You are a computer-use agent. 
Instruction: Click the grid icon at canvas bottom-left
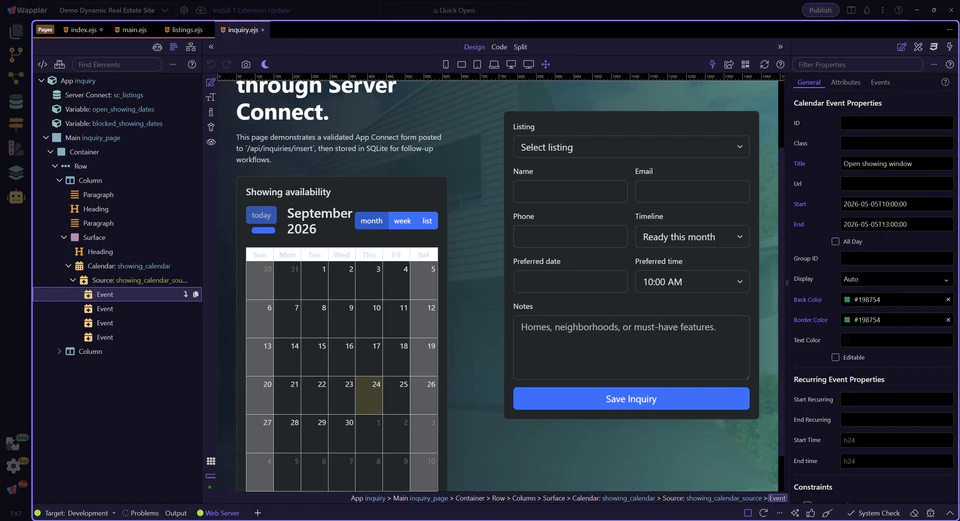(x=211, y=461)
